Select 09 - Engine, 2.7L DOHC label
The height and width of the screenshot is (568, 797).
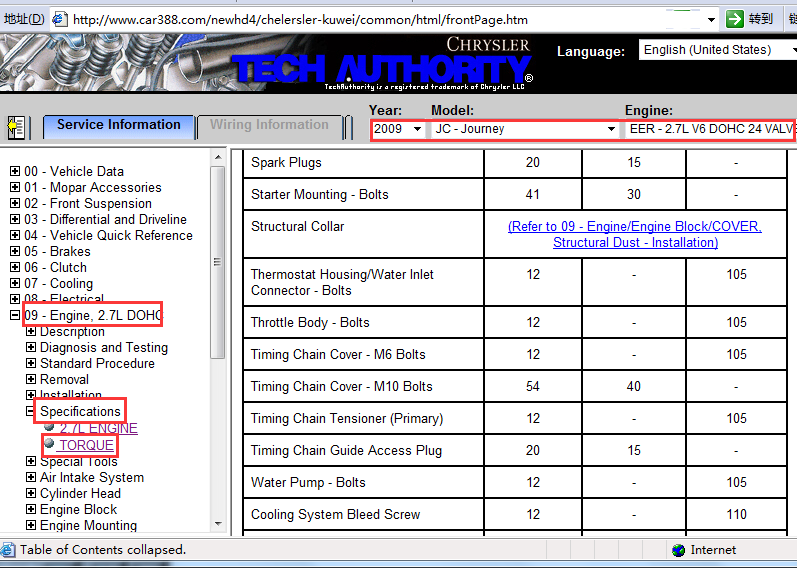pos(93,316)
